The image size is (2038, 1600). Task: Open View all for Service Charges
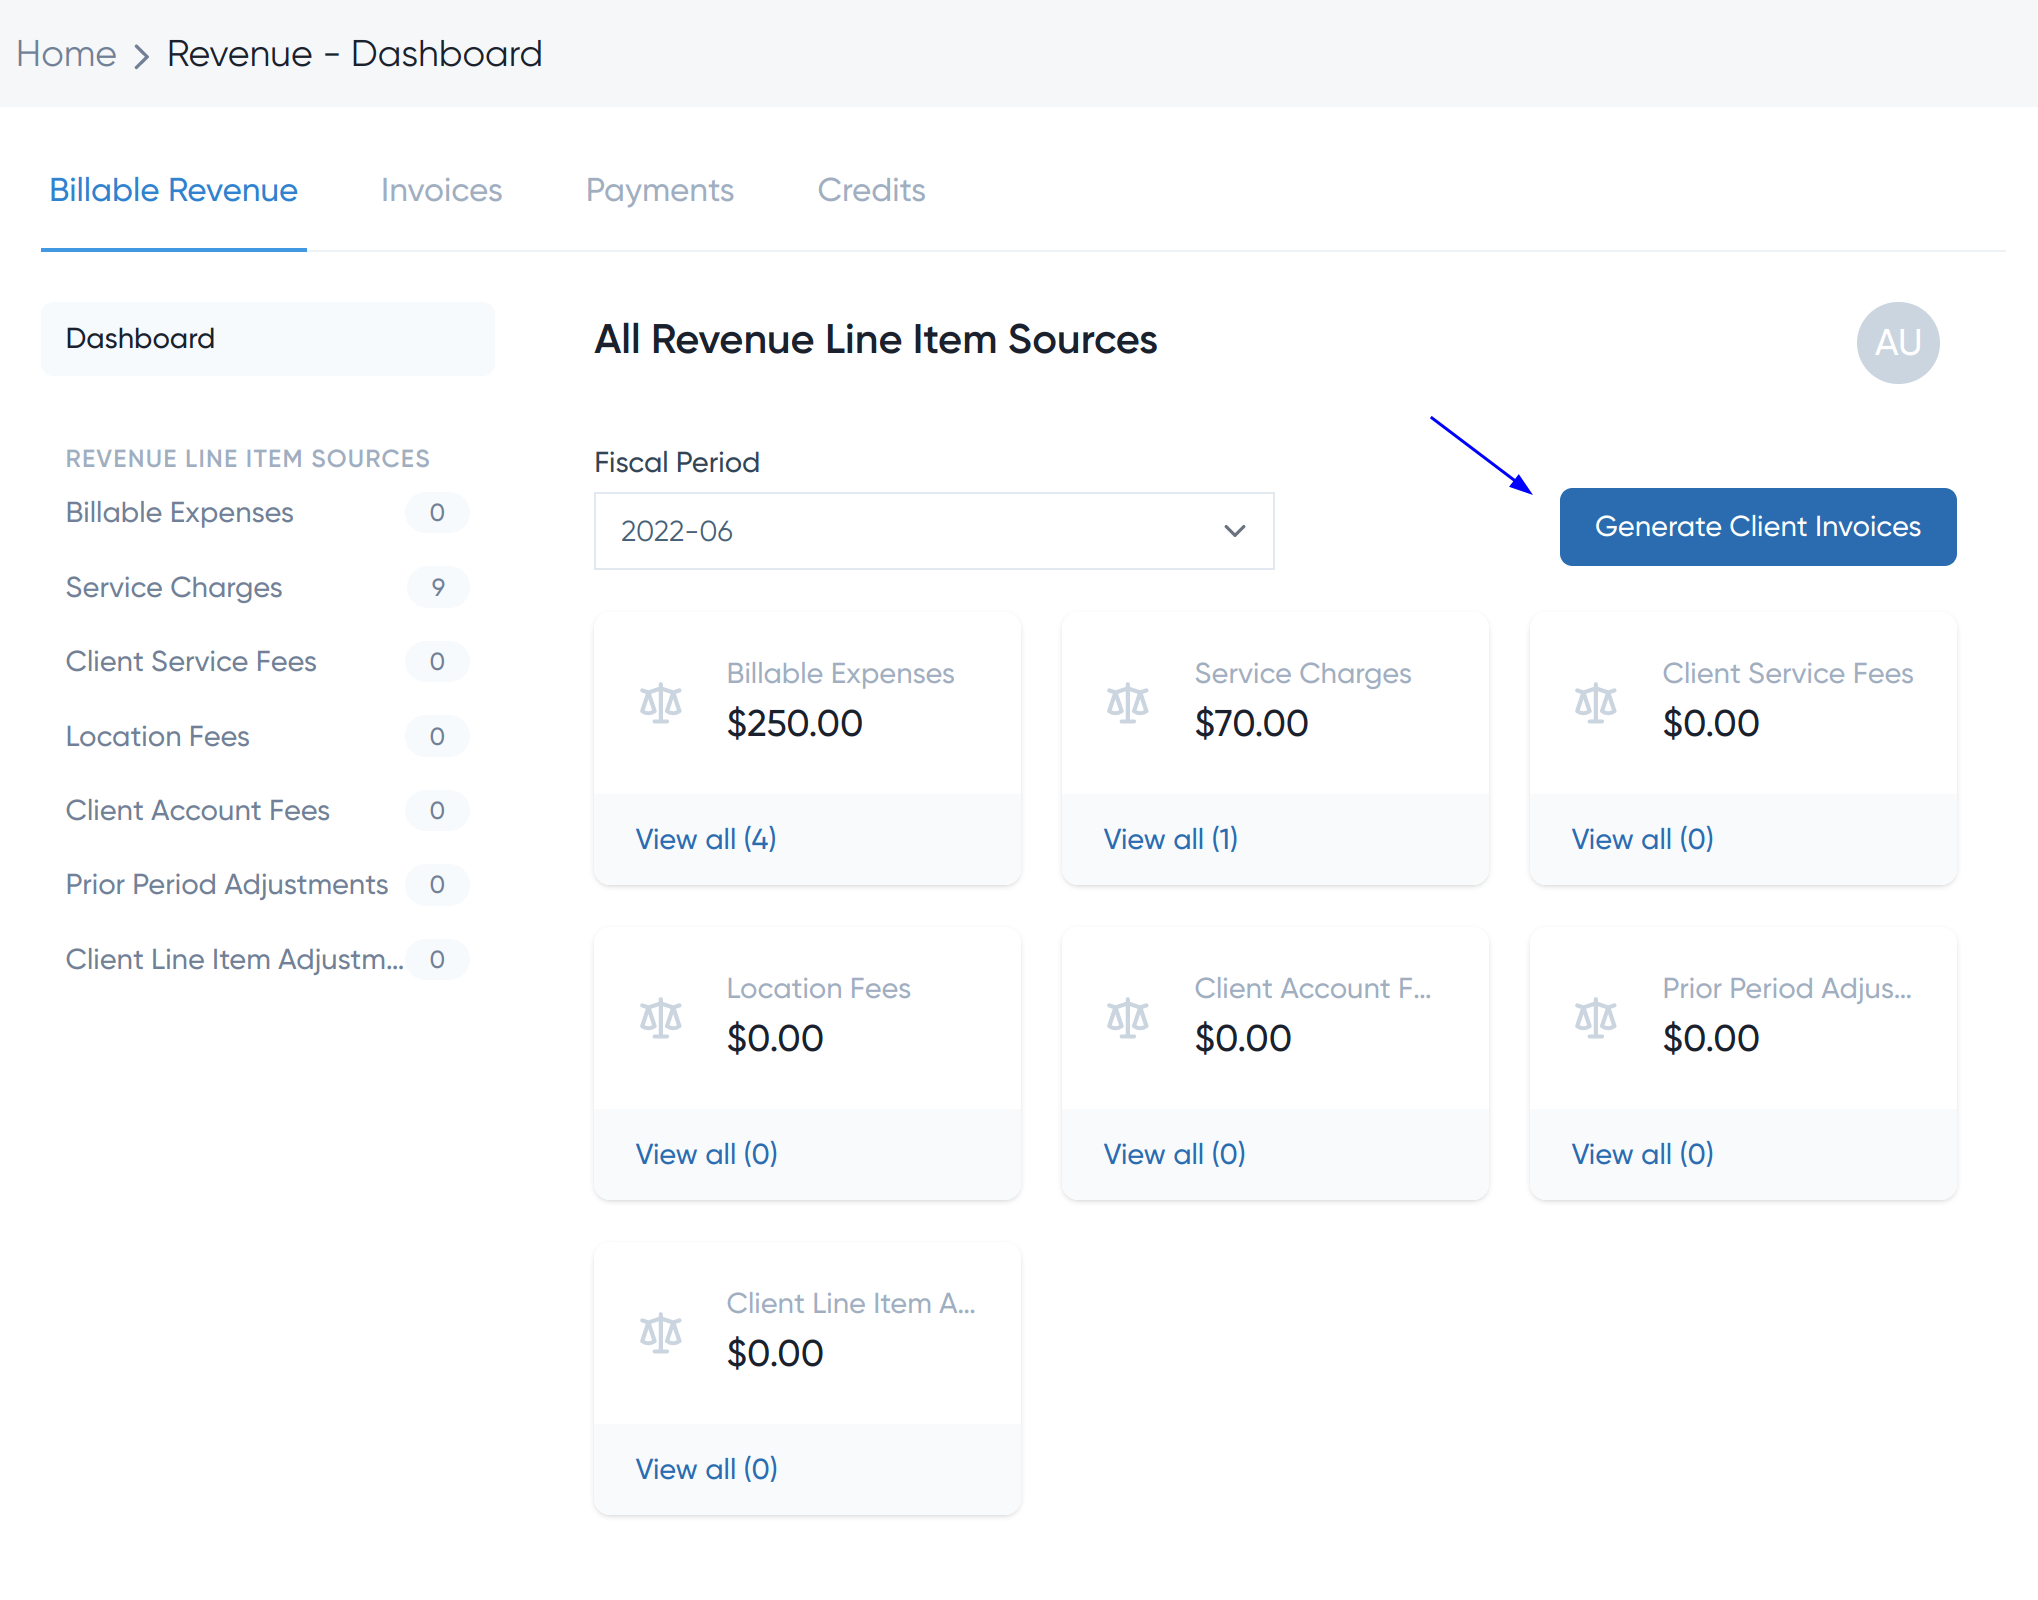[x=1171, y=839]
